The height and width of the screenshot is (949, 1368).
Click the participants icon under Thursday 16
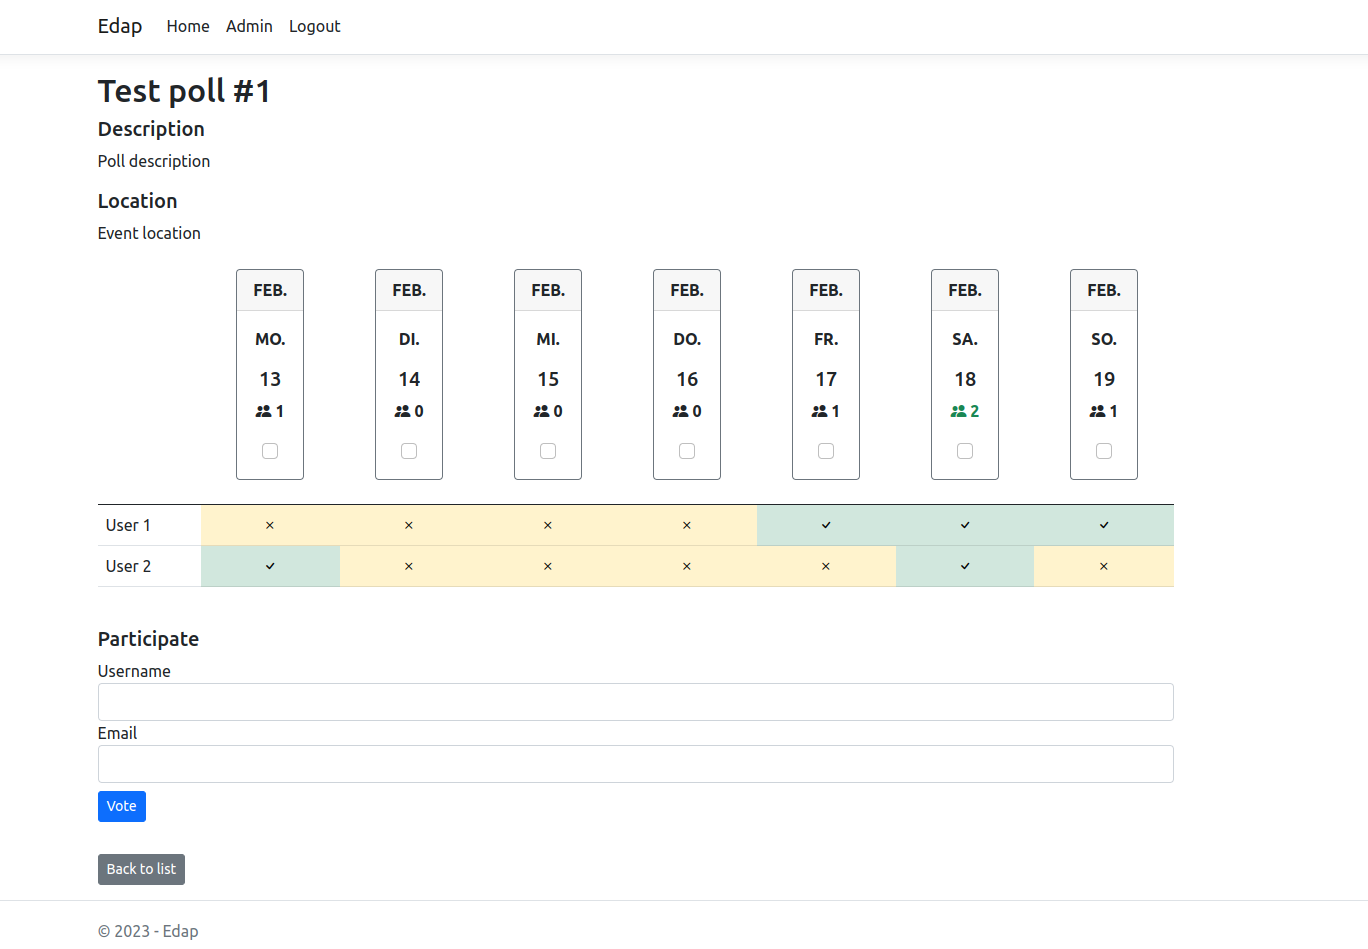pos(682,410)
